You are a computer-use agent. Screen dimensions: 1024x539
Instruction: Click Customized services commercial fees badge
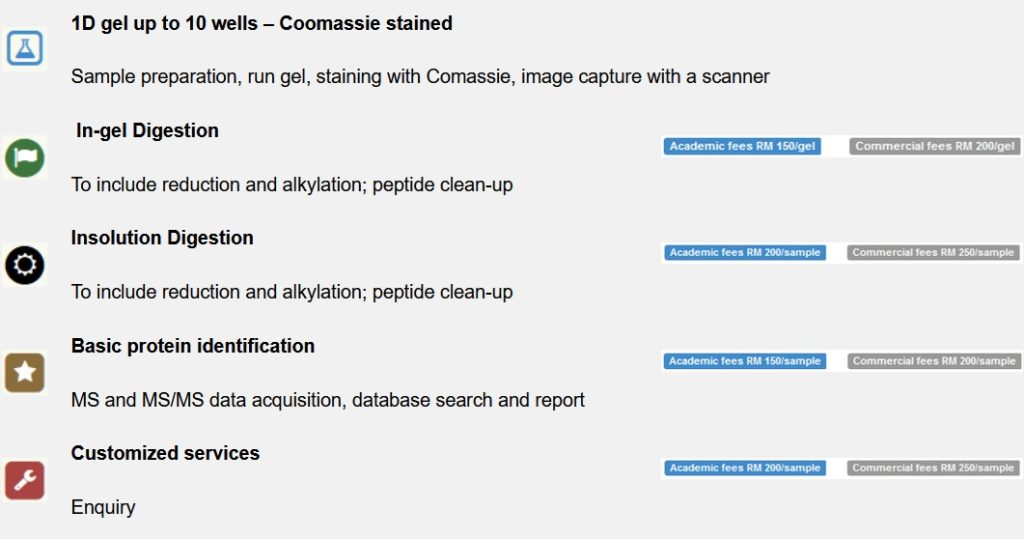coord(933,468)
